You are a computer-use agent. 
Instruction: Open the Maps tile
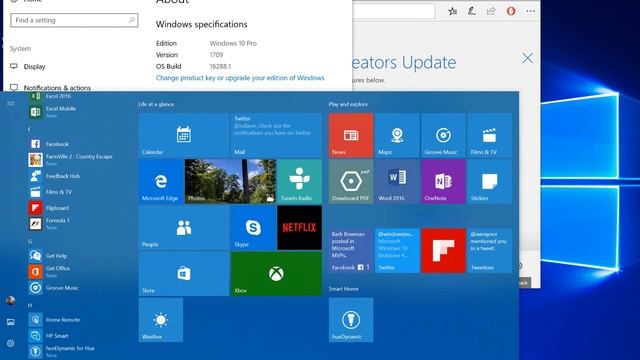pos(397,135)
